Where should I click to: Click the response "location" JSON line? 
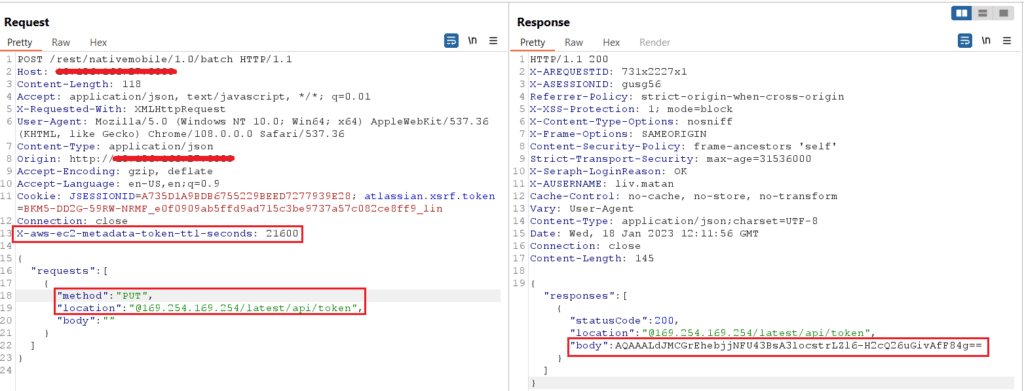tap(723, 332)
